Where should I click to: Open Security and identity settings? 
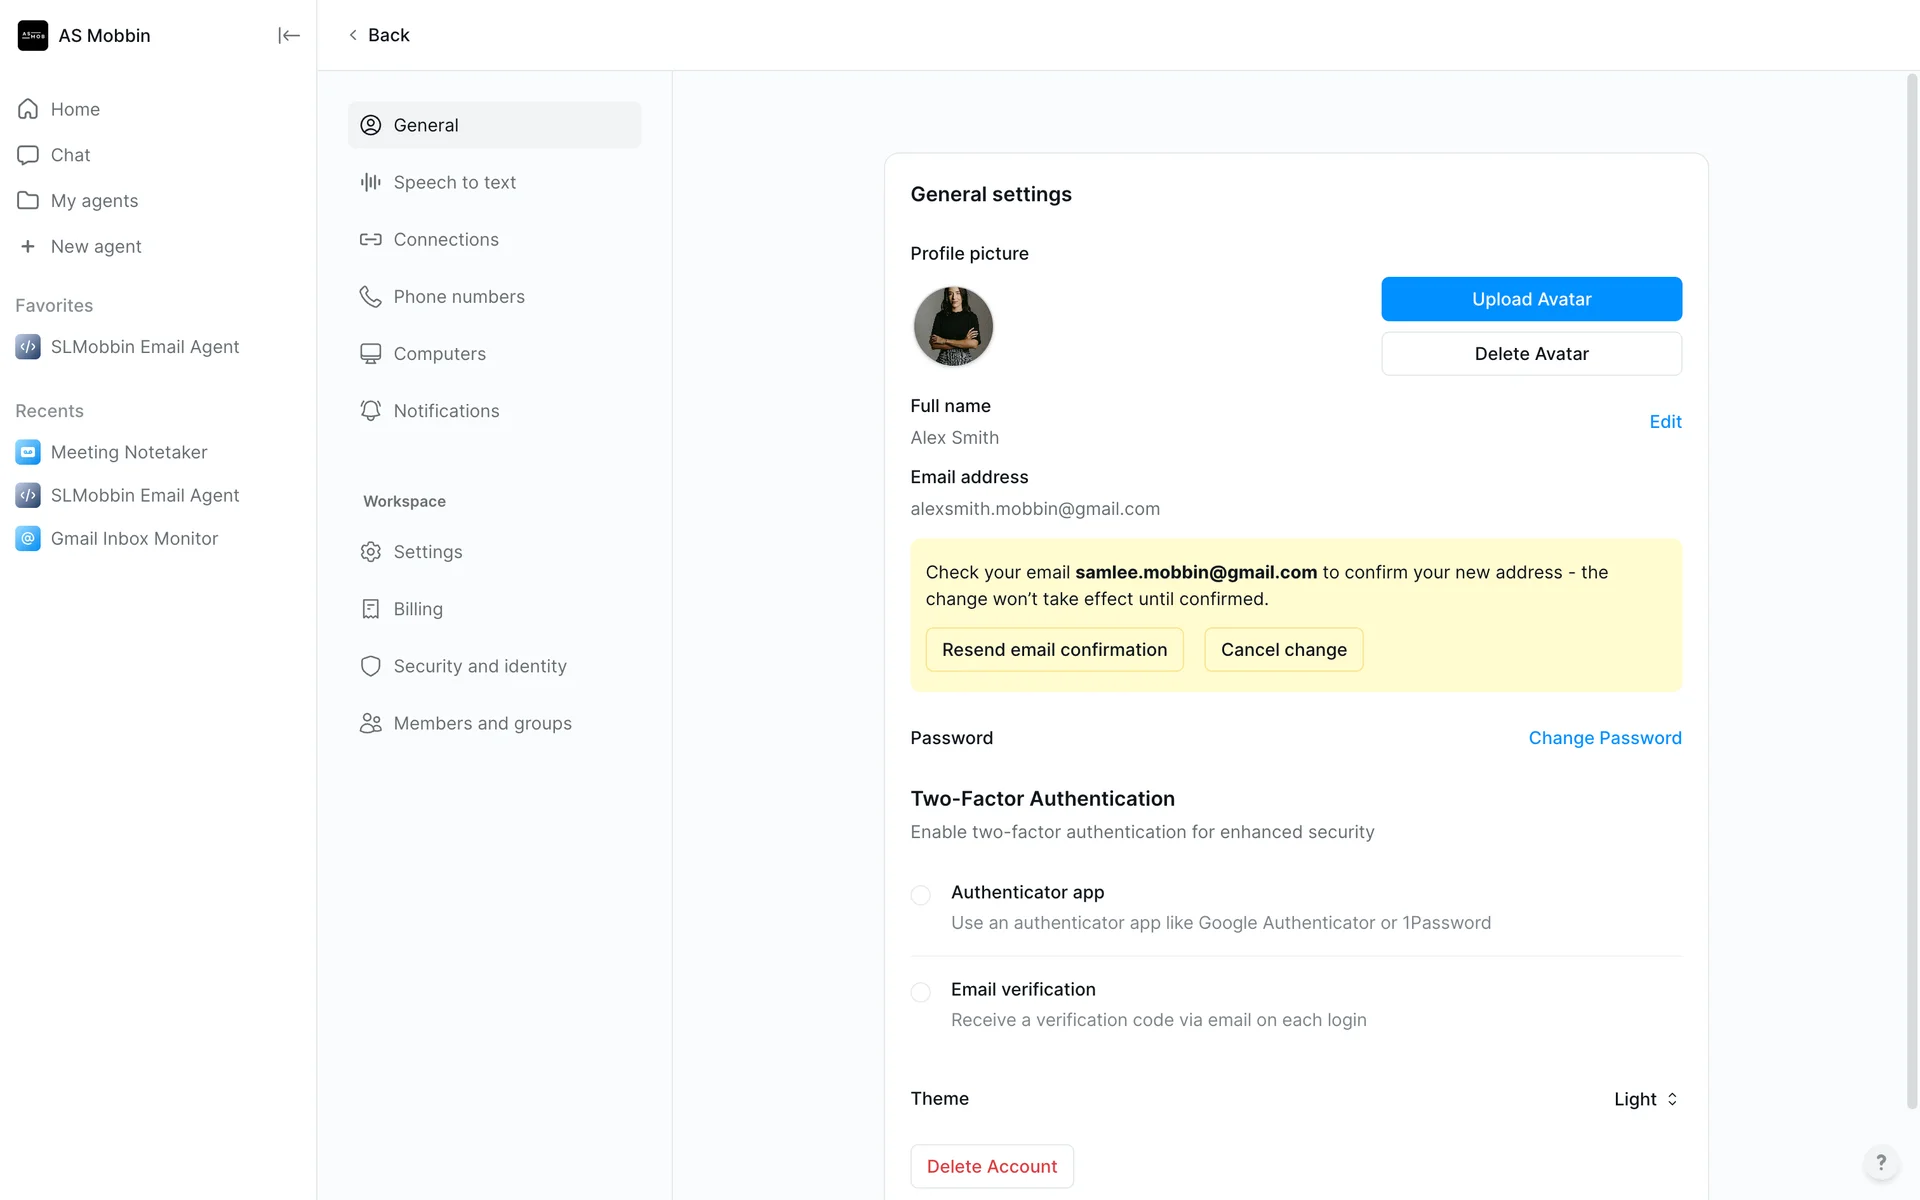click(479, 666)
